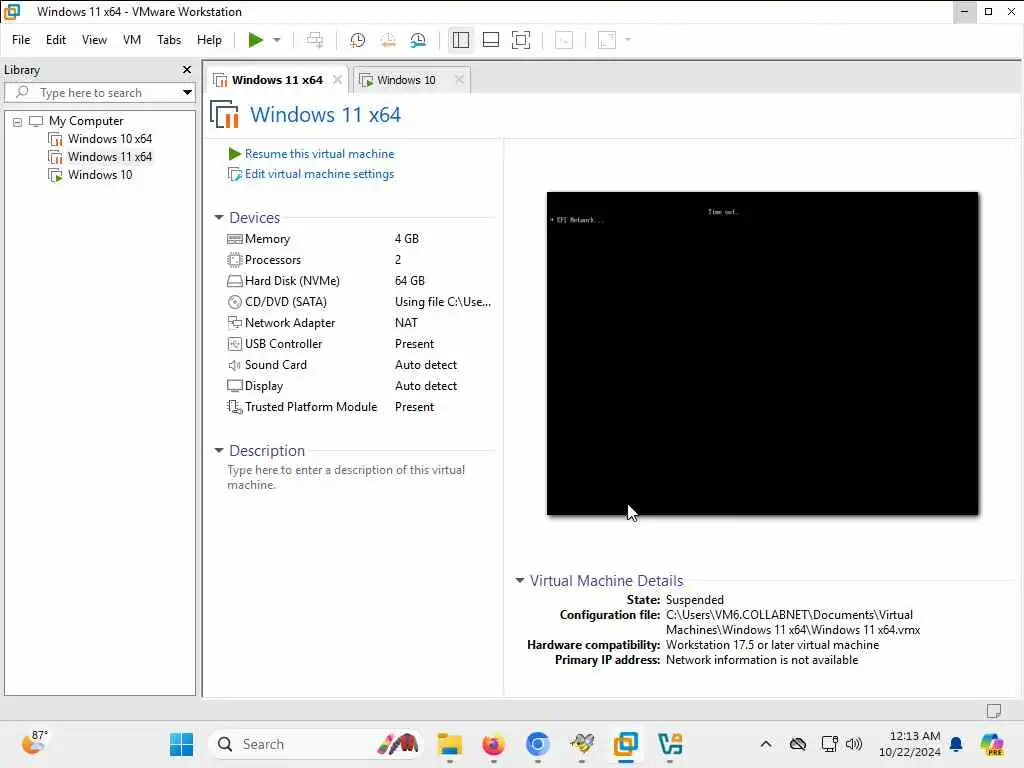Open the Display device entry
The height and width of the screenshot is (768, 1024).
click(x=263, y=386)
